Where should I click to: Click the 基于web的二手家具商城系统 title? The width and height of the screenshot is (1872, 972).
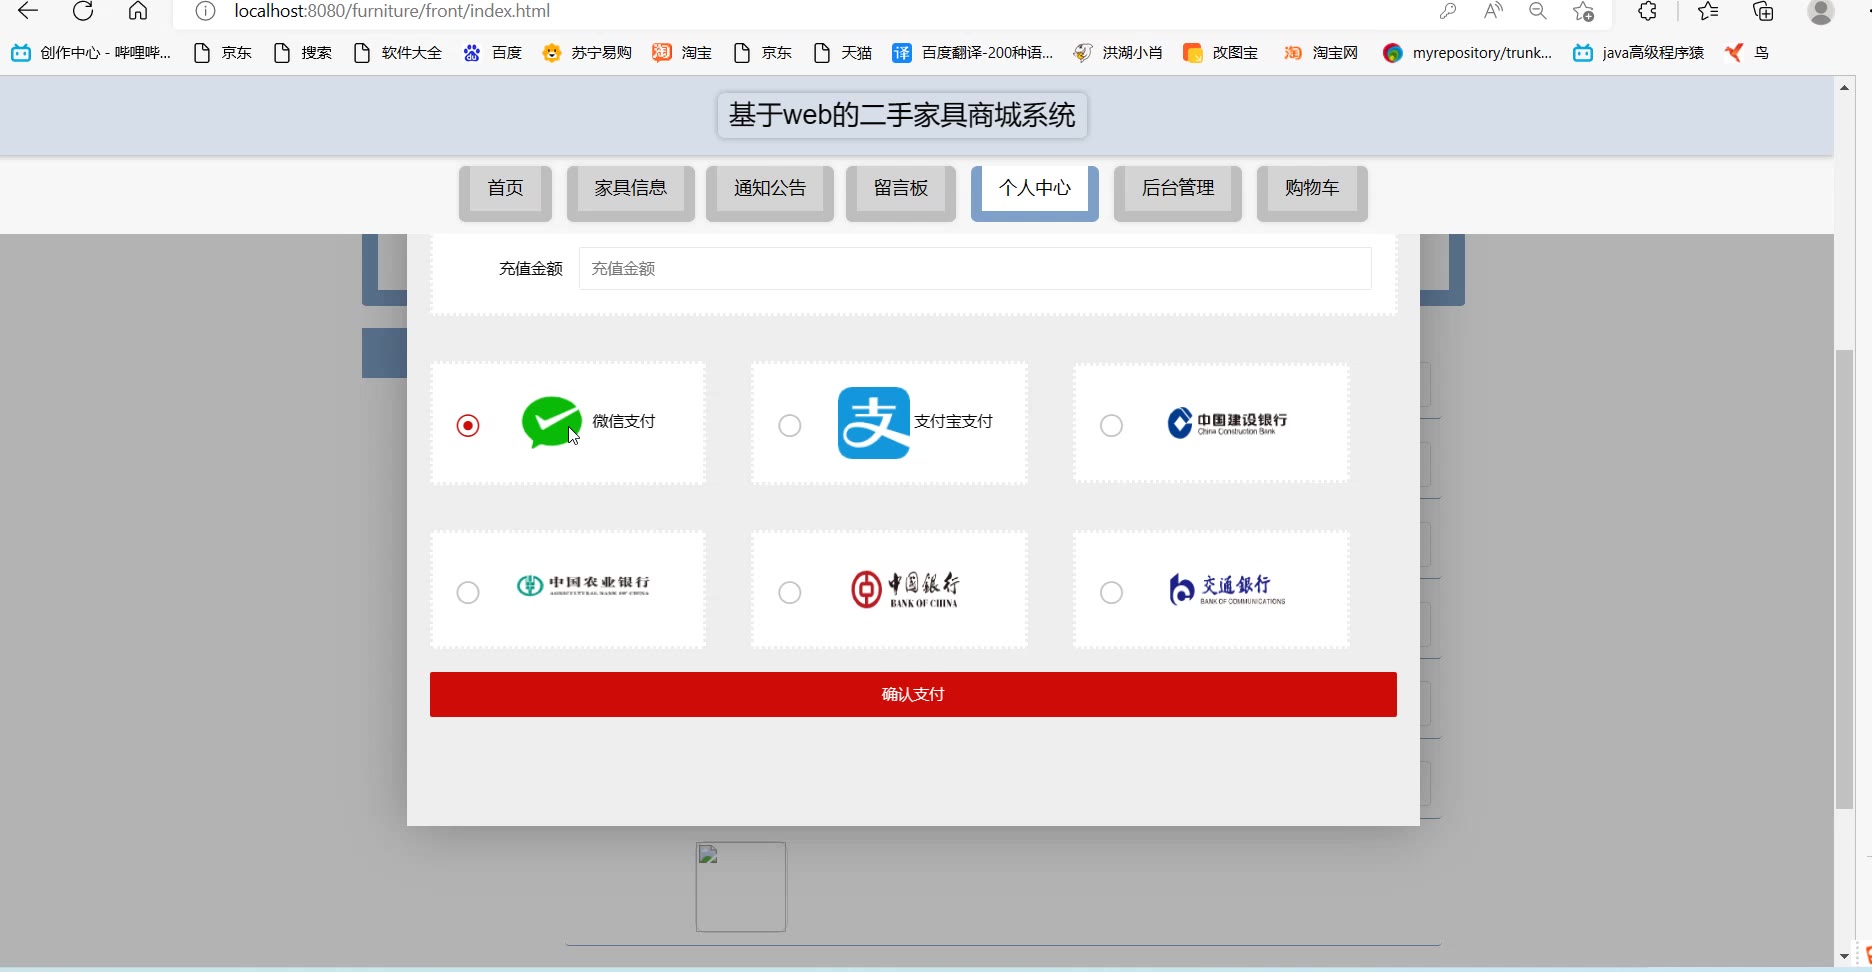902,115
